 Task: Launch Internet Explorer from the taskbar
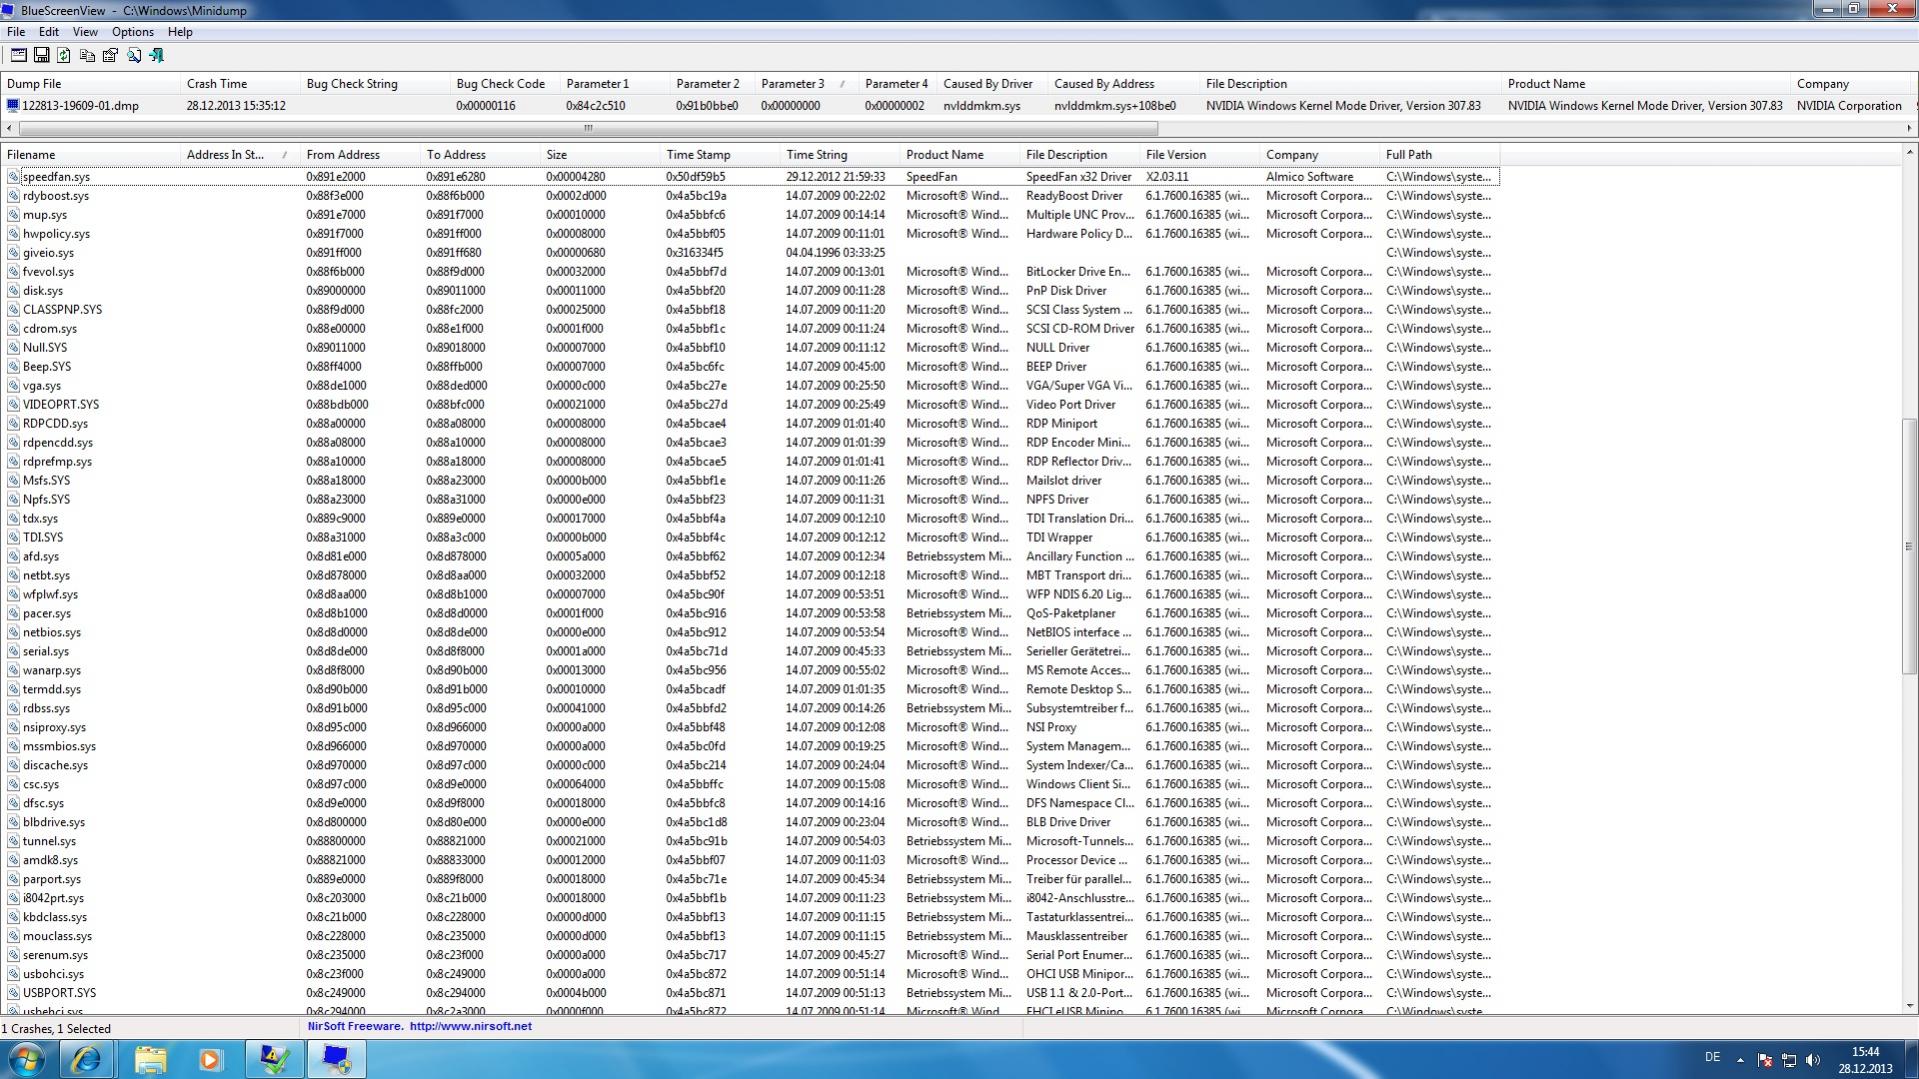(x=86, y=1060)
